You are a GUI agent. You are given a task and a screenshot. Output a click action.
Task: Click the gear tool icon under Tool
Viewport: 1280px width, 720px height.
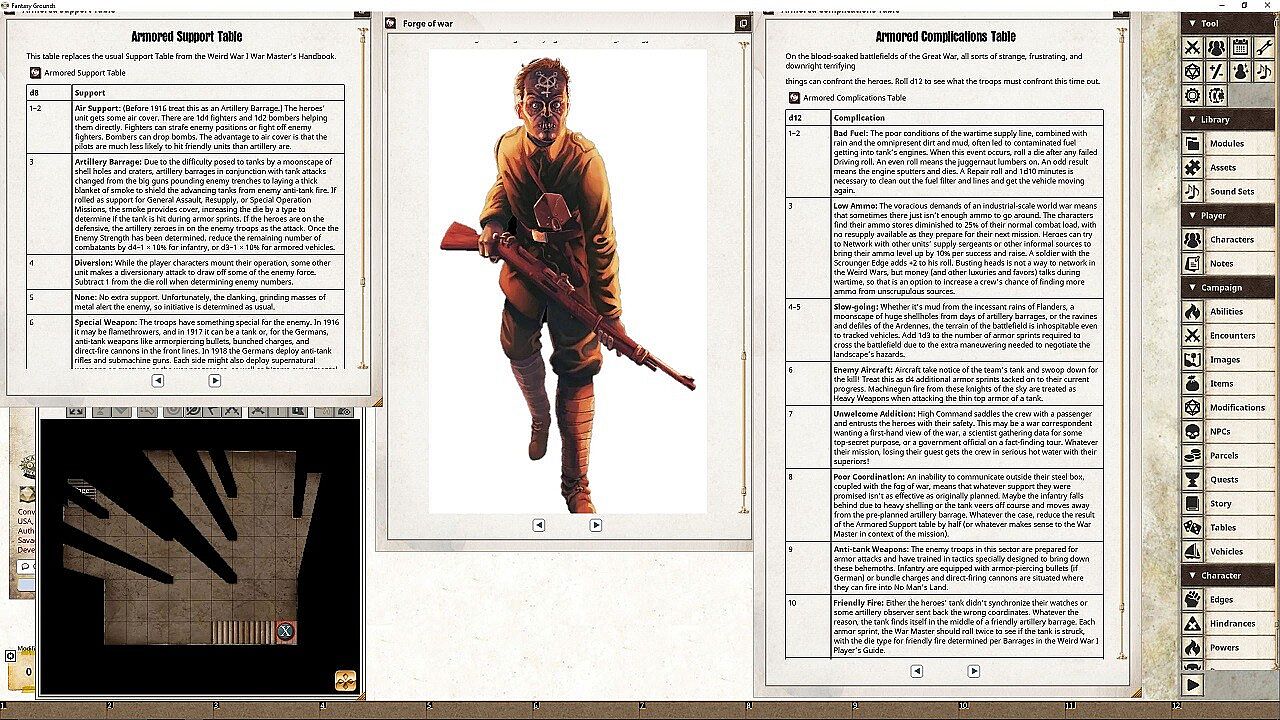tap(1192, 95)
